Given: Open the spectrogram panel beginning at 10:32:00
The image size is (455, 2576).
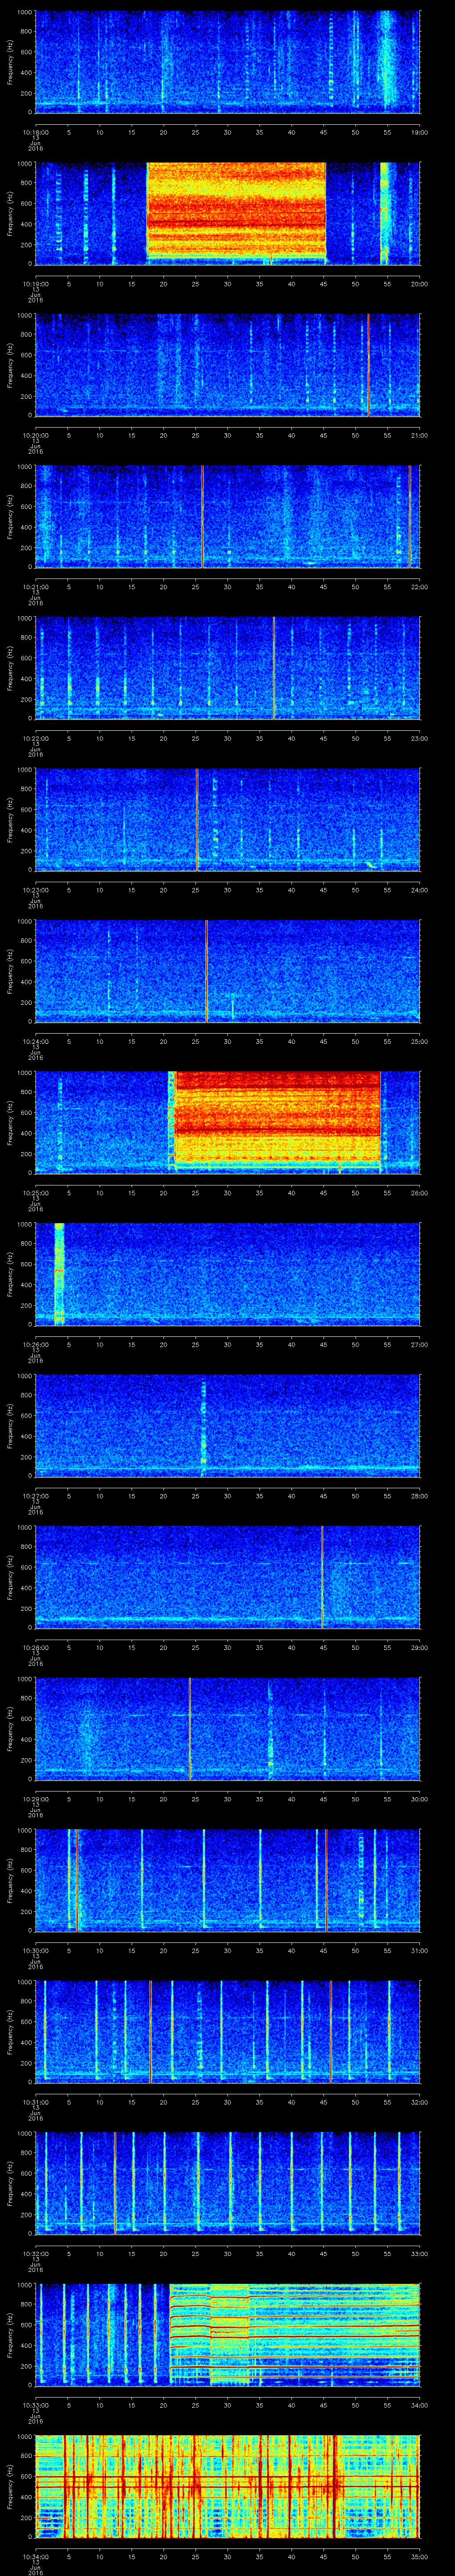Looking at the screenshot, I should point(228,2184).
